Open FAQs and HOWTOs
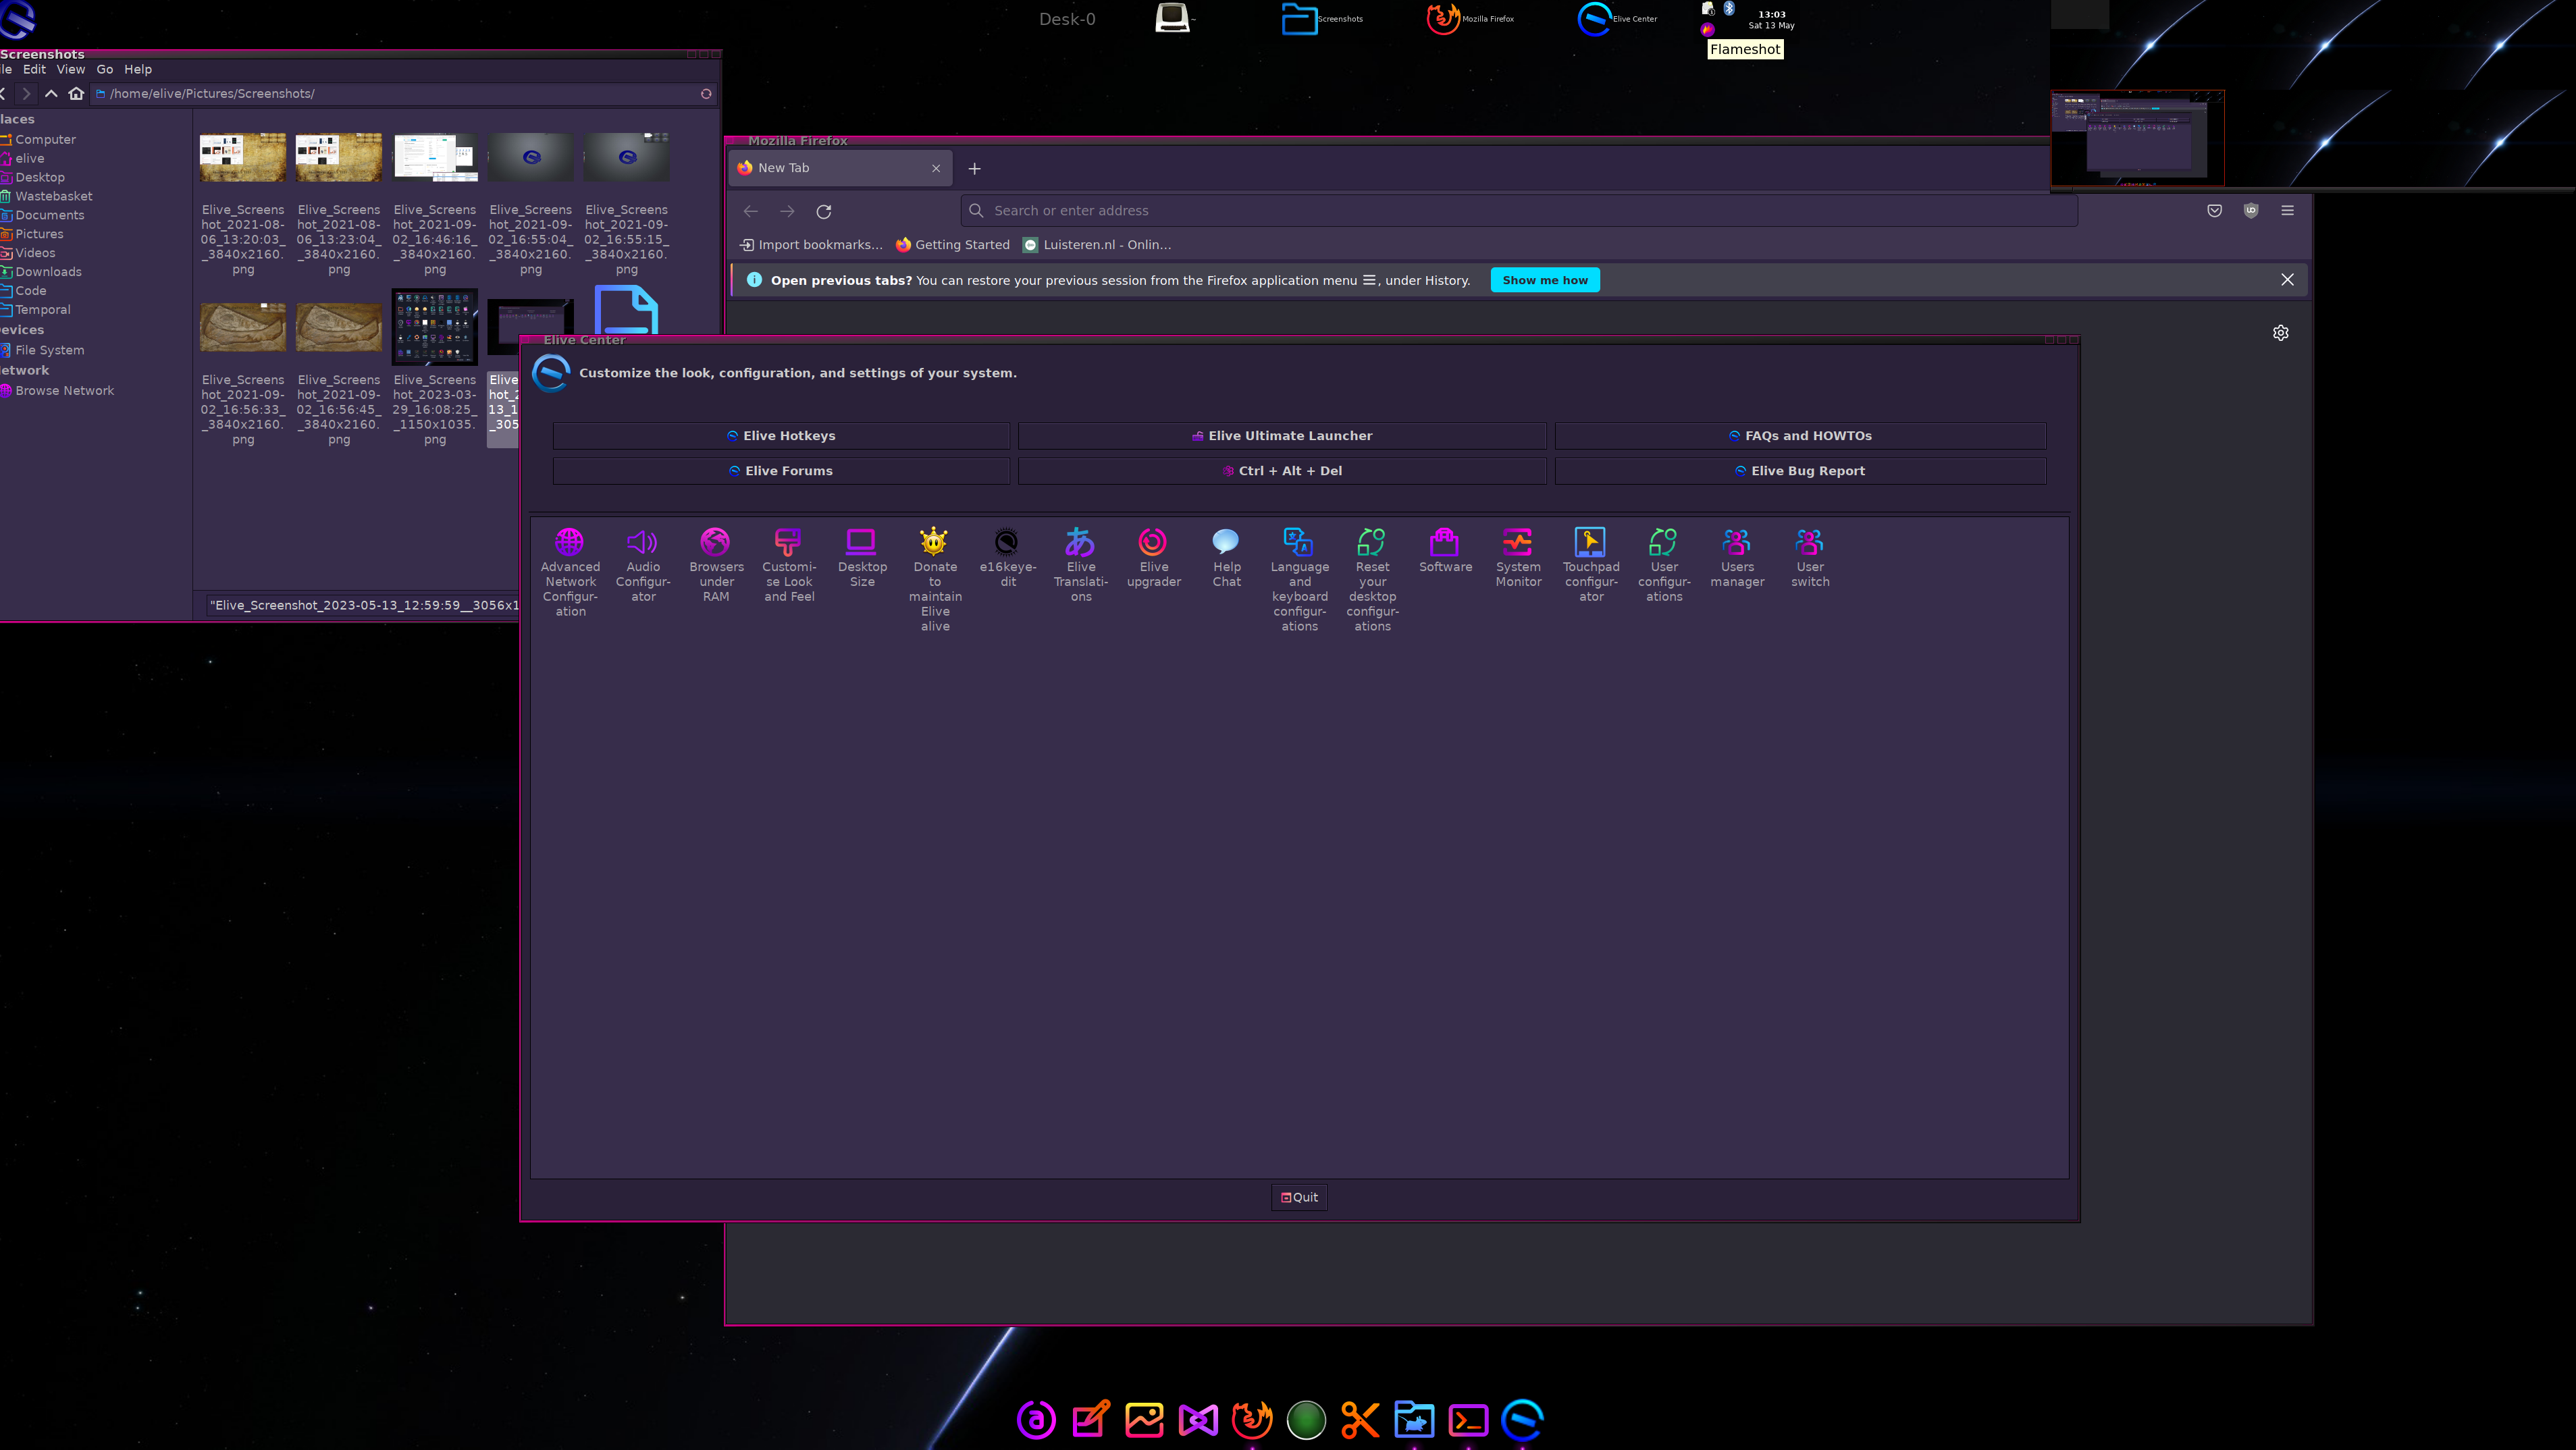Image resolution: width=2576 pixels, height=1450 pixels. (1800, 436)
